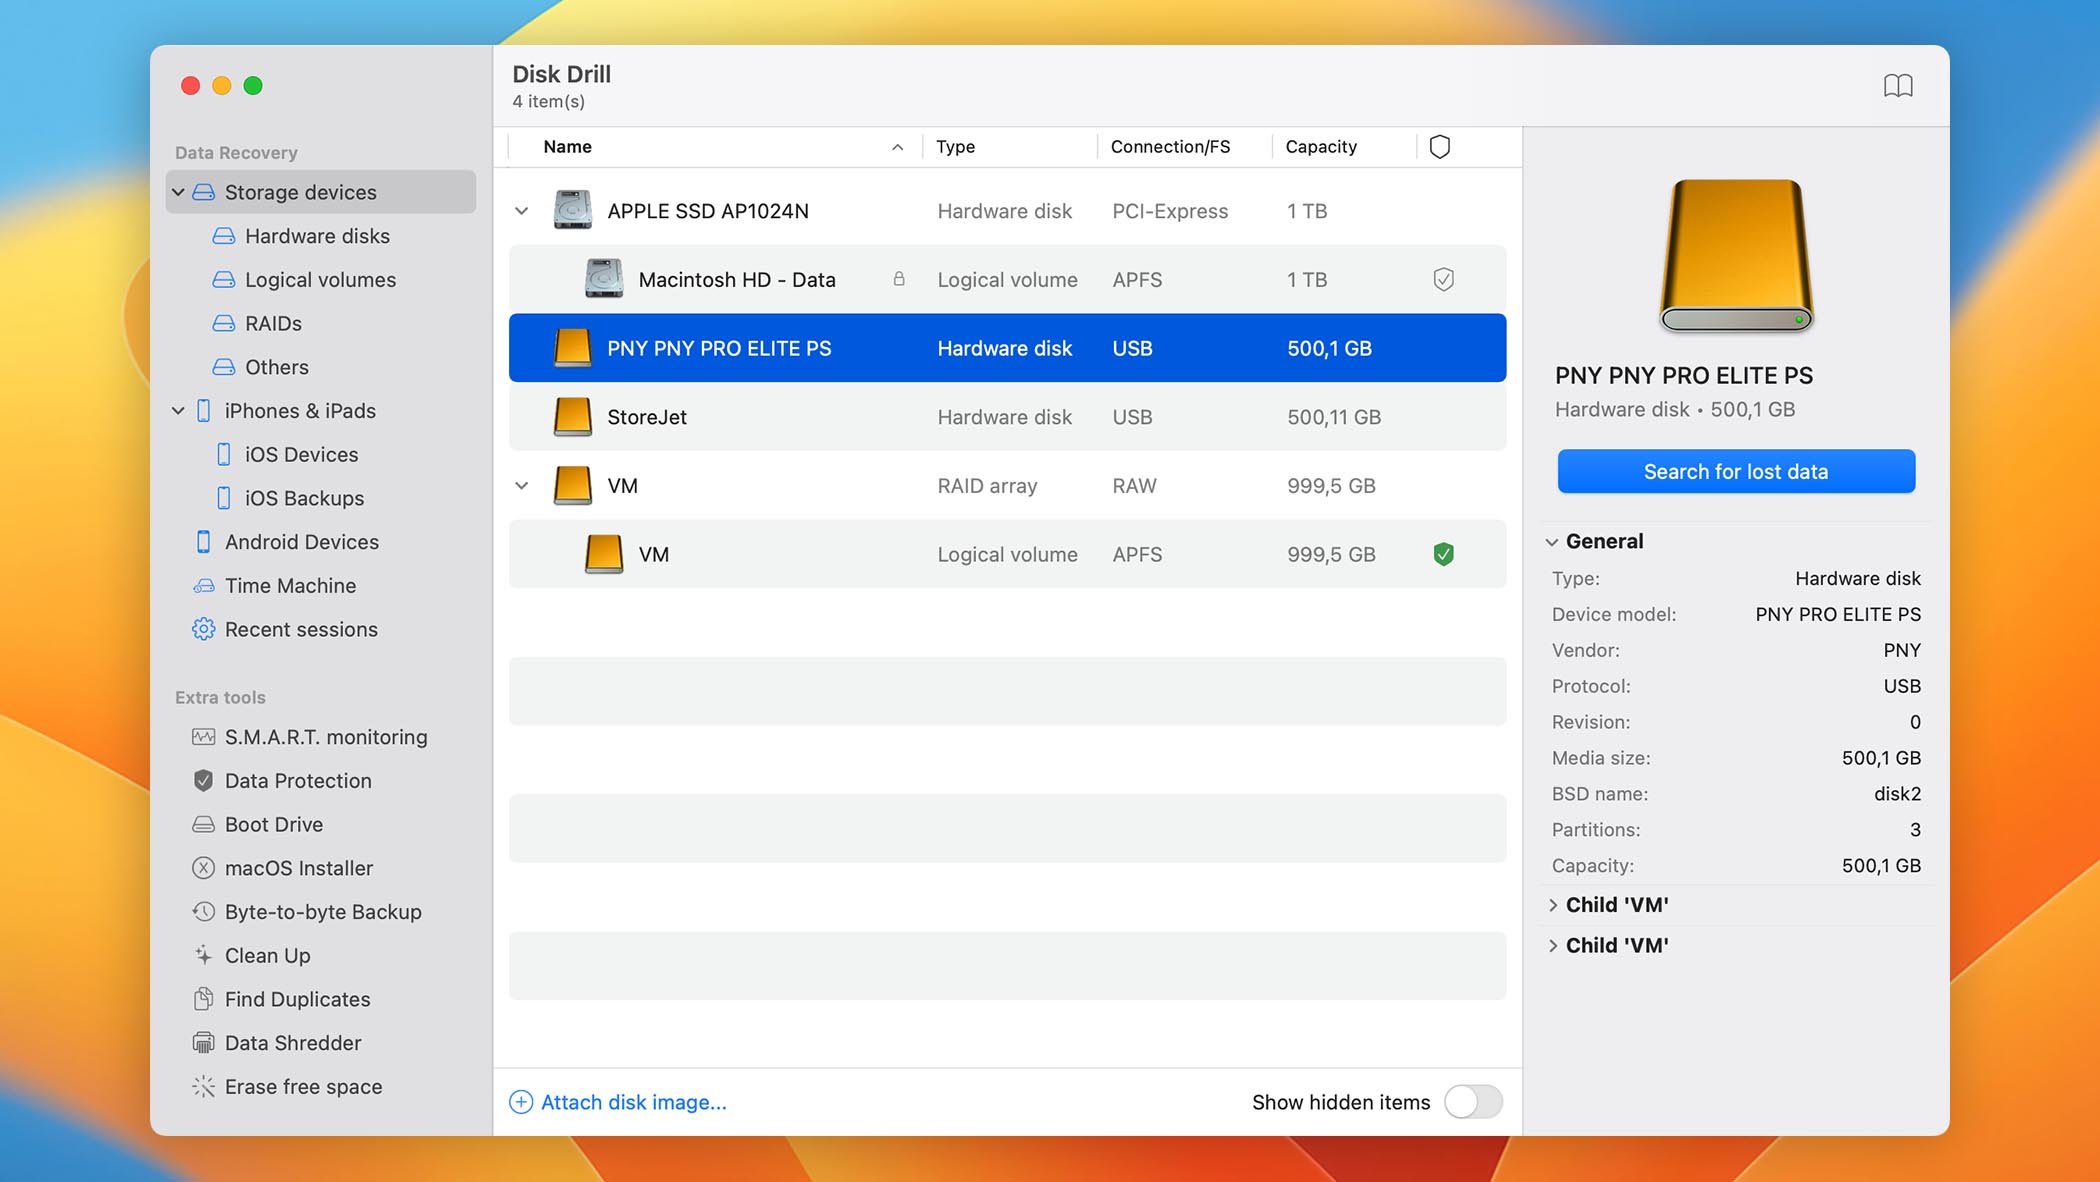The width and height of the screenshot is (2100, 1182).
Task: Click Search for lost data button
Action: 1736,471
